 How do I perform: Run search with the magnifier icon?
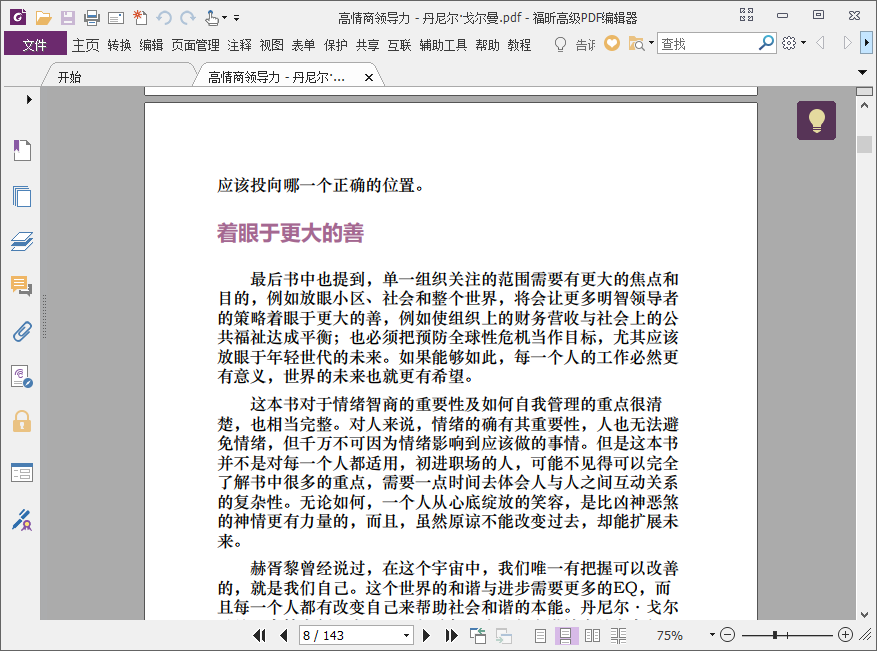pyautogui.click(x=766, y=43)
